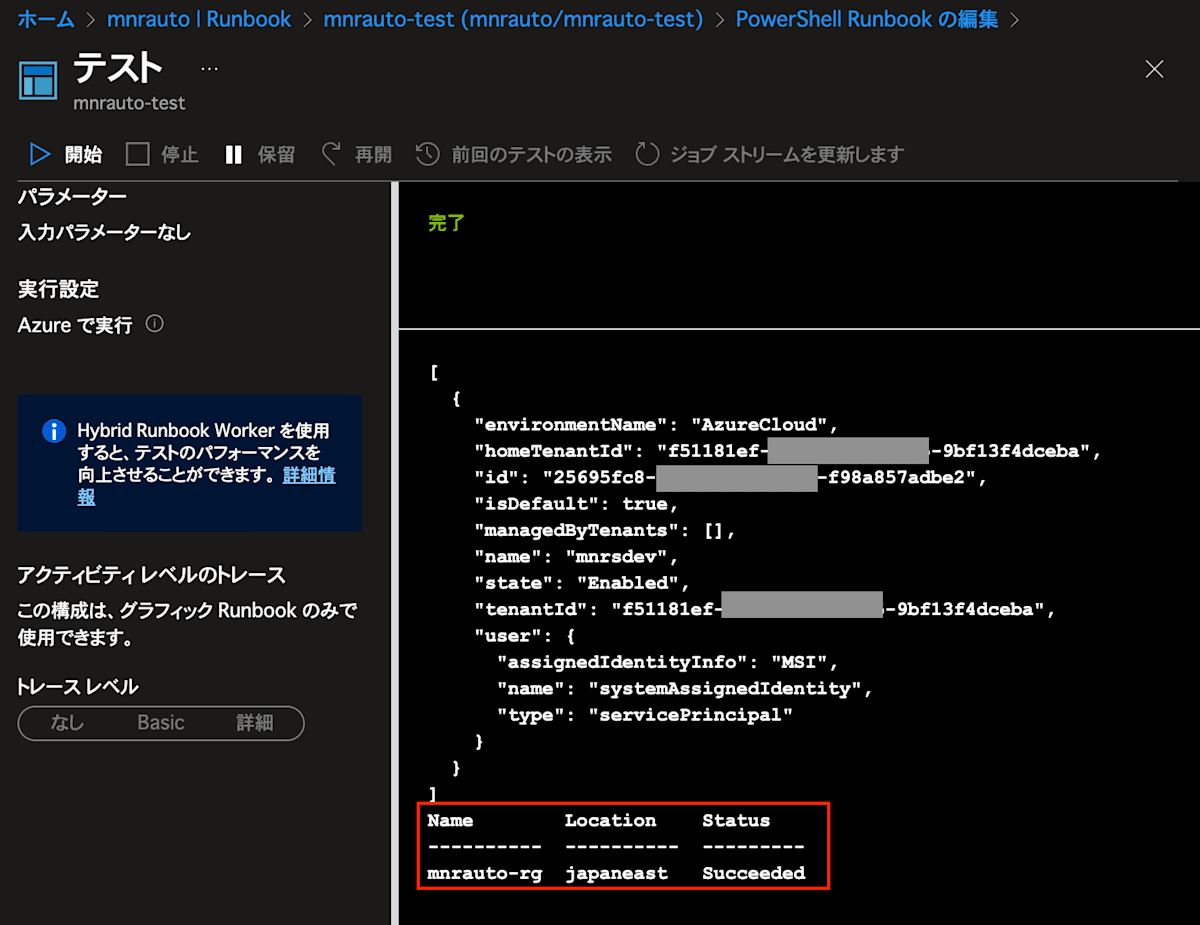Open 前回のテストの表示 via its clock icon
The height and width of the screenshot is (925, 1200).
pos(428,154)
